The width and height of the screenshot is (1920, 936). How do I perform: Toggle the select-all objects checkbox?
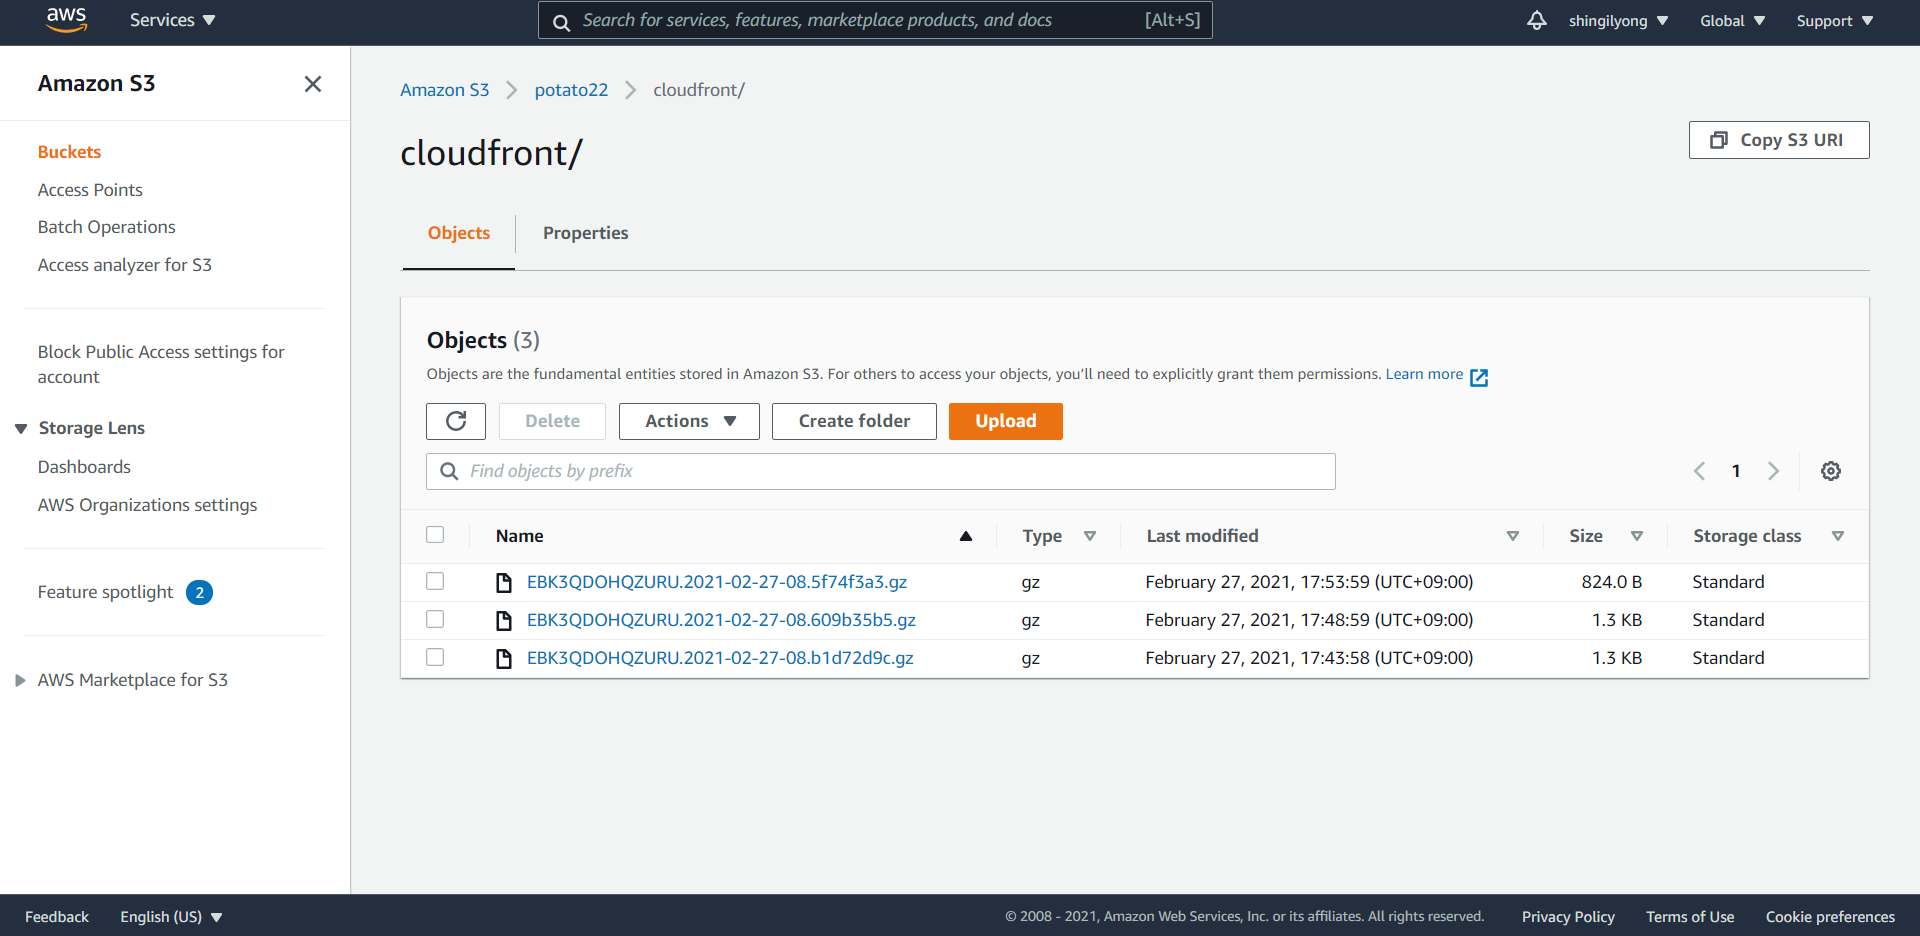[435, 535]
